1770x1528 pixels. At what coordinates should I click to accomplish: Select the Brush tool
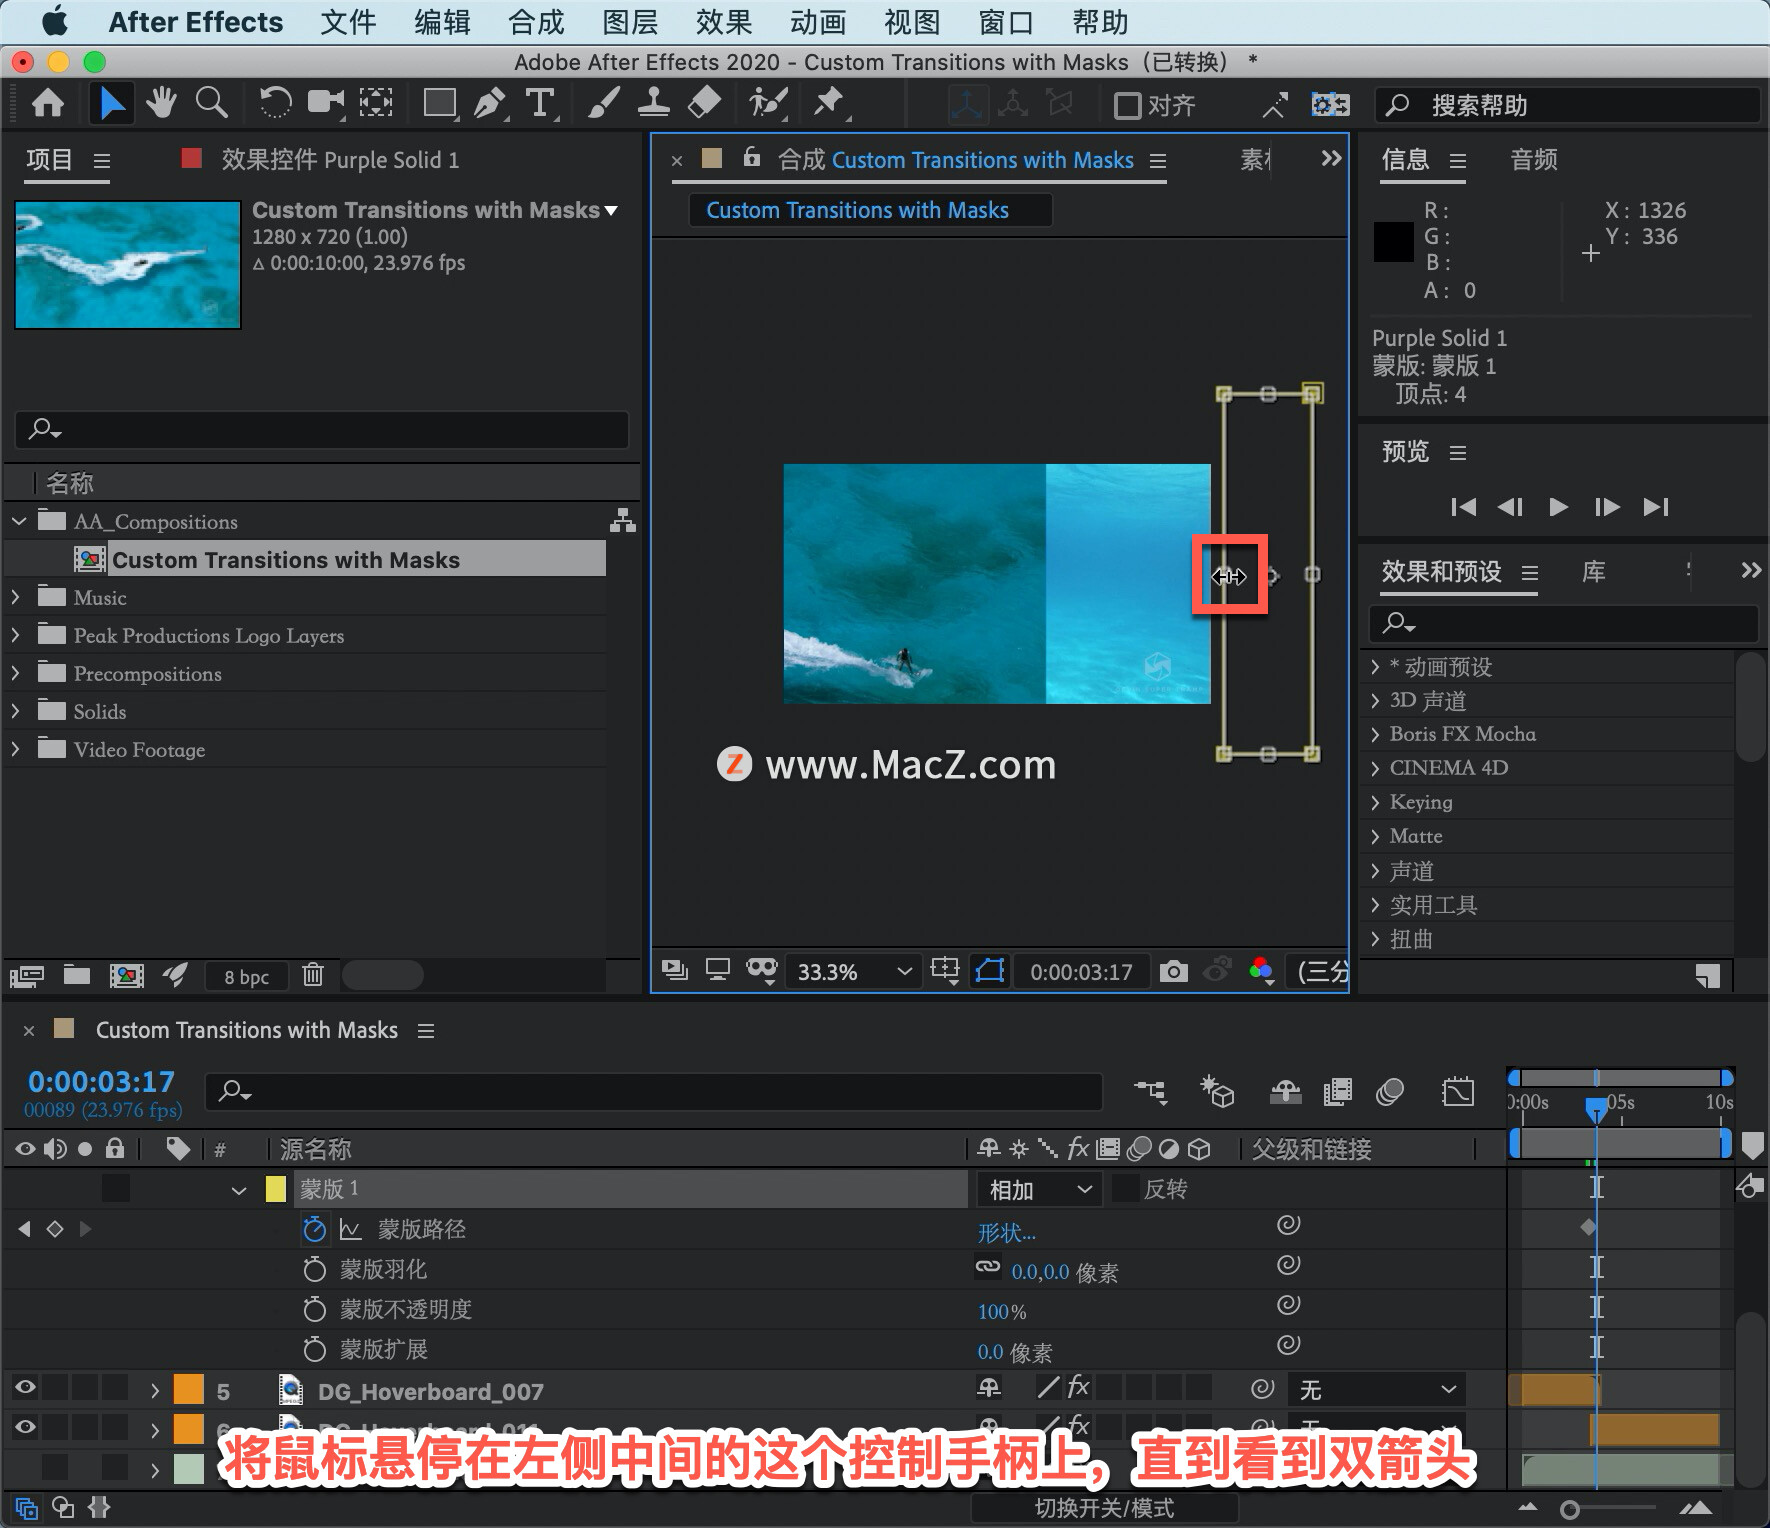603,103
